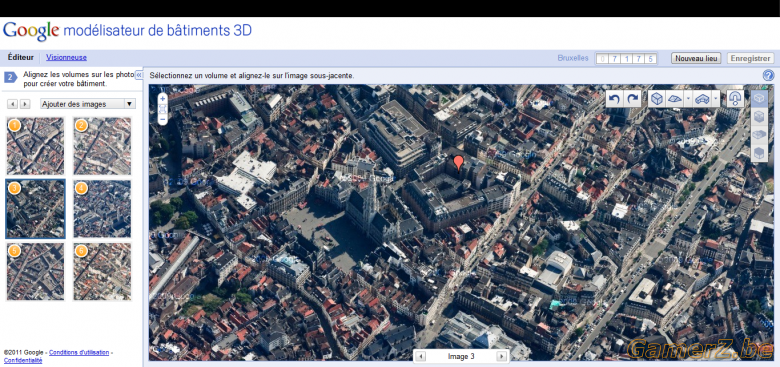This screenshot has height=367, width=780.
Task: Open the pyramid shape variants dropdown arrow
Action: pyautogui.click(x=687, y=99)
